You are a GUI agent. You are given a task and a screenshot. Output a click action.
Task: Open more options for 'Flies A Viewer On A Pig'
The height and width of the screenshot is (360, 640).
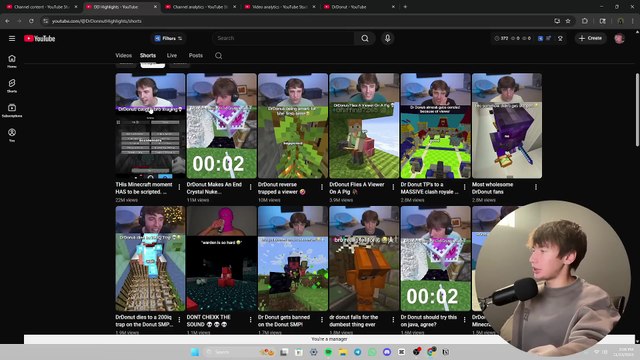(393, 187)
